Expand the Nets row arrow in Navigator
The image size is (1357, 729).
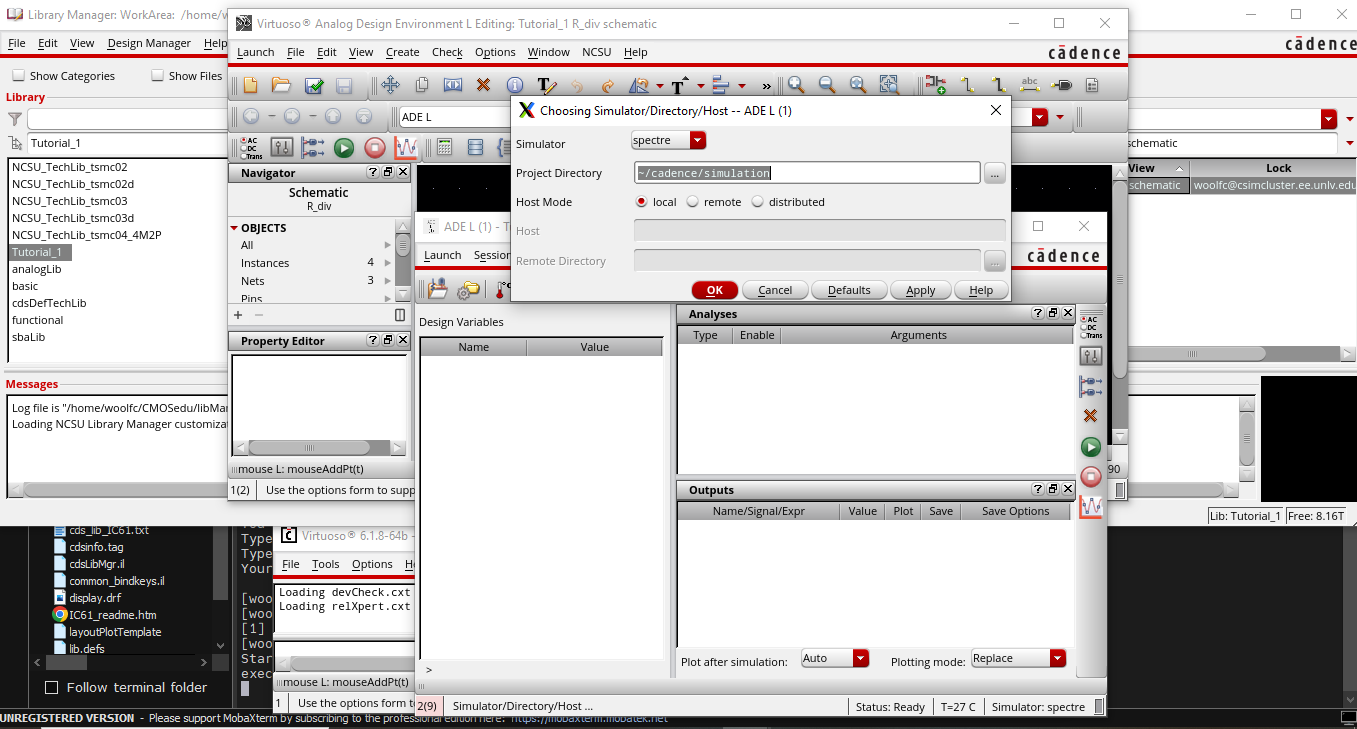(388, 281)
